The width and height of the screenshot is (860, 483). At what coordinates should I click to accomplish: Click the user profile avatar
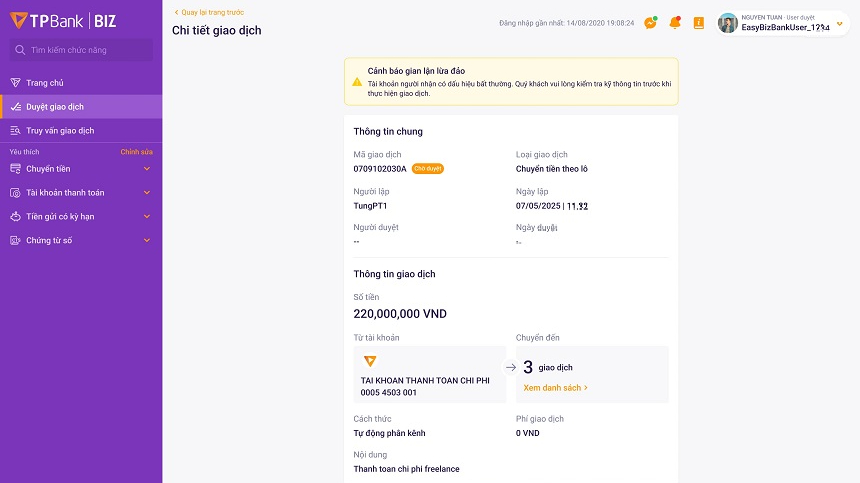tap(728, 23)
